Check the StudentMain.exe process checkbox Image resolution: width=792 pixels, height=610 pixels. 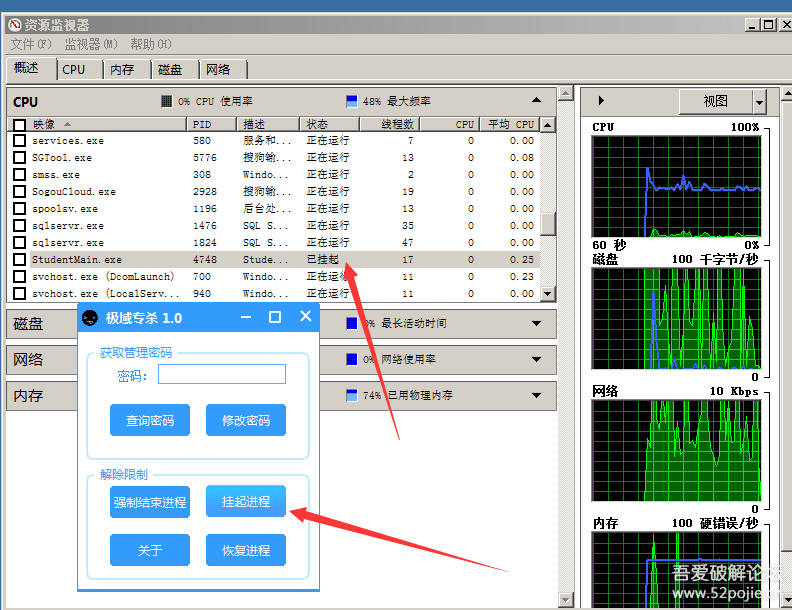click(19, 260)
